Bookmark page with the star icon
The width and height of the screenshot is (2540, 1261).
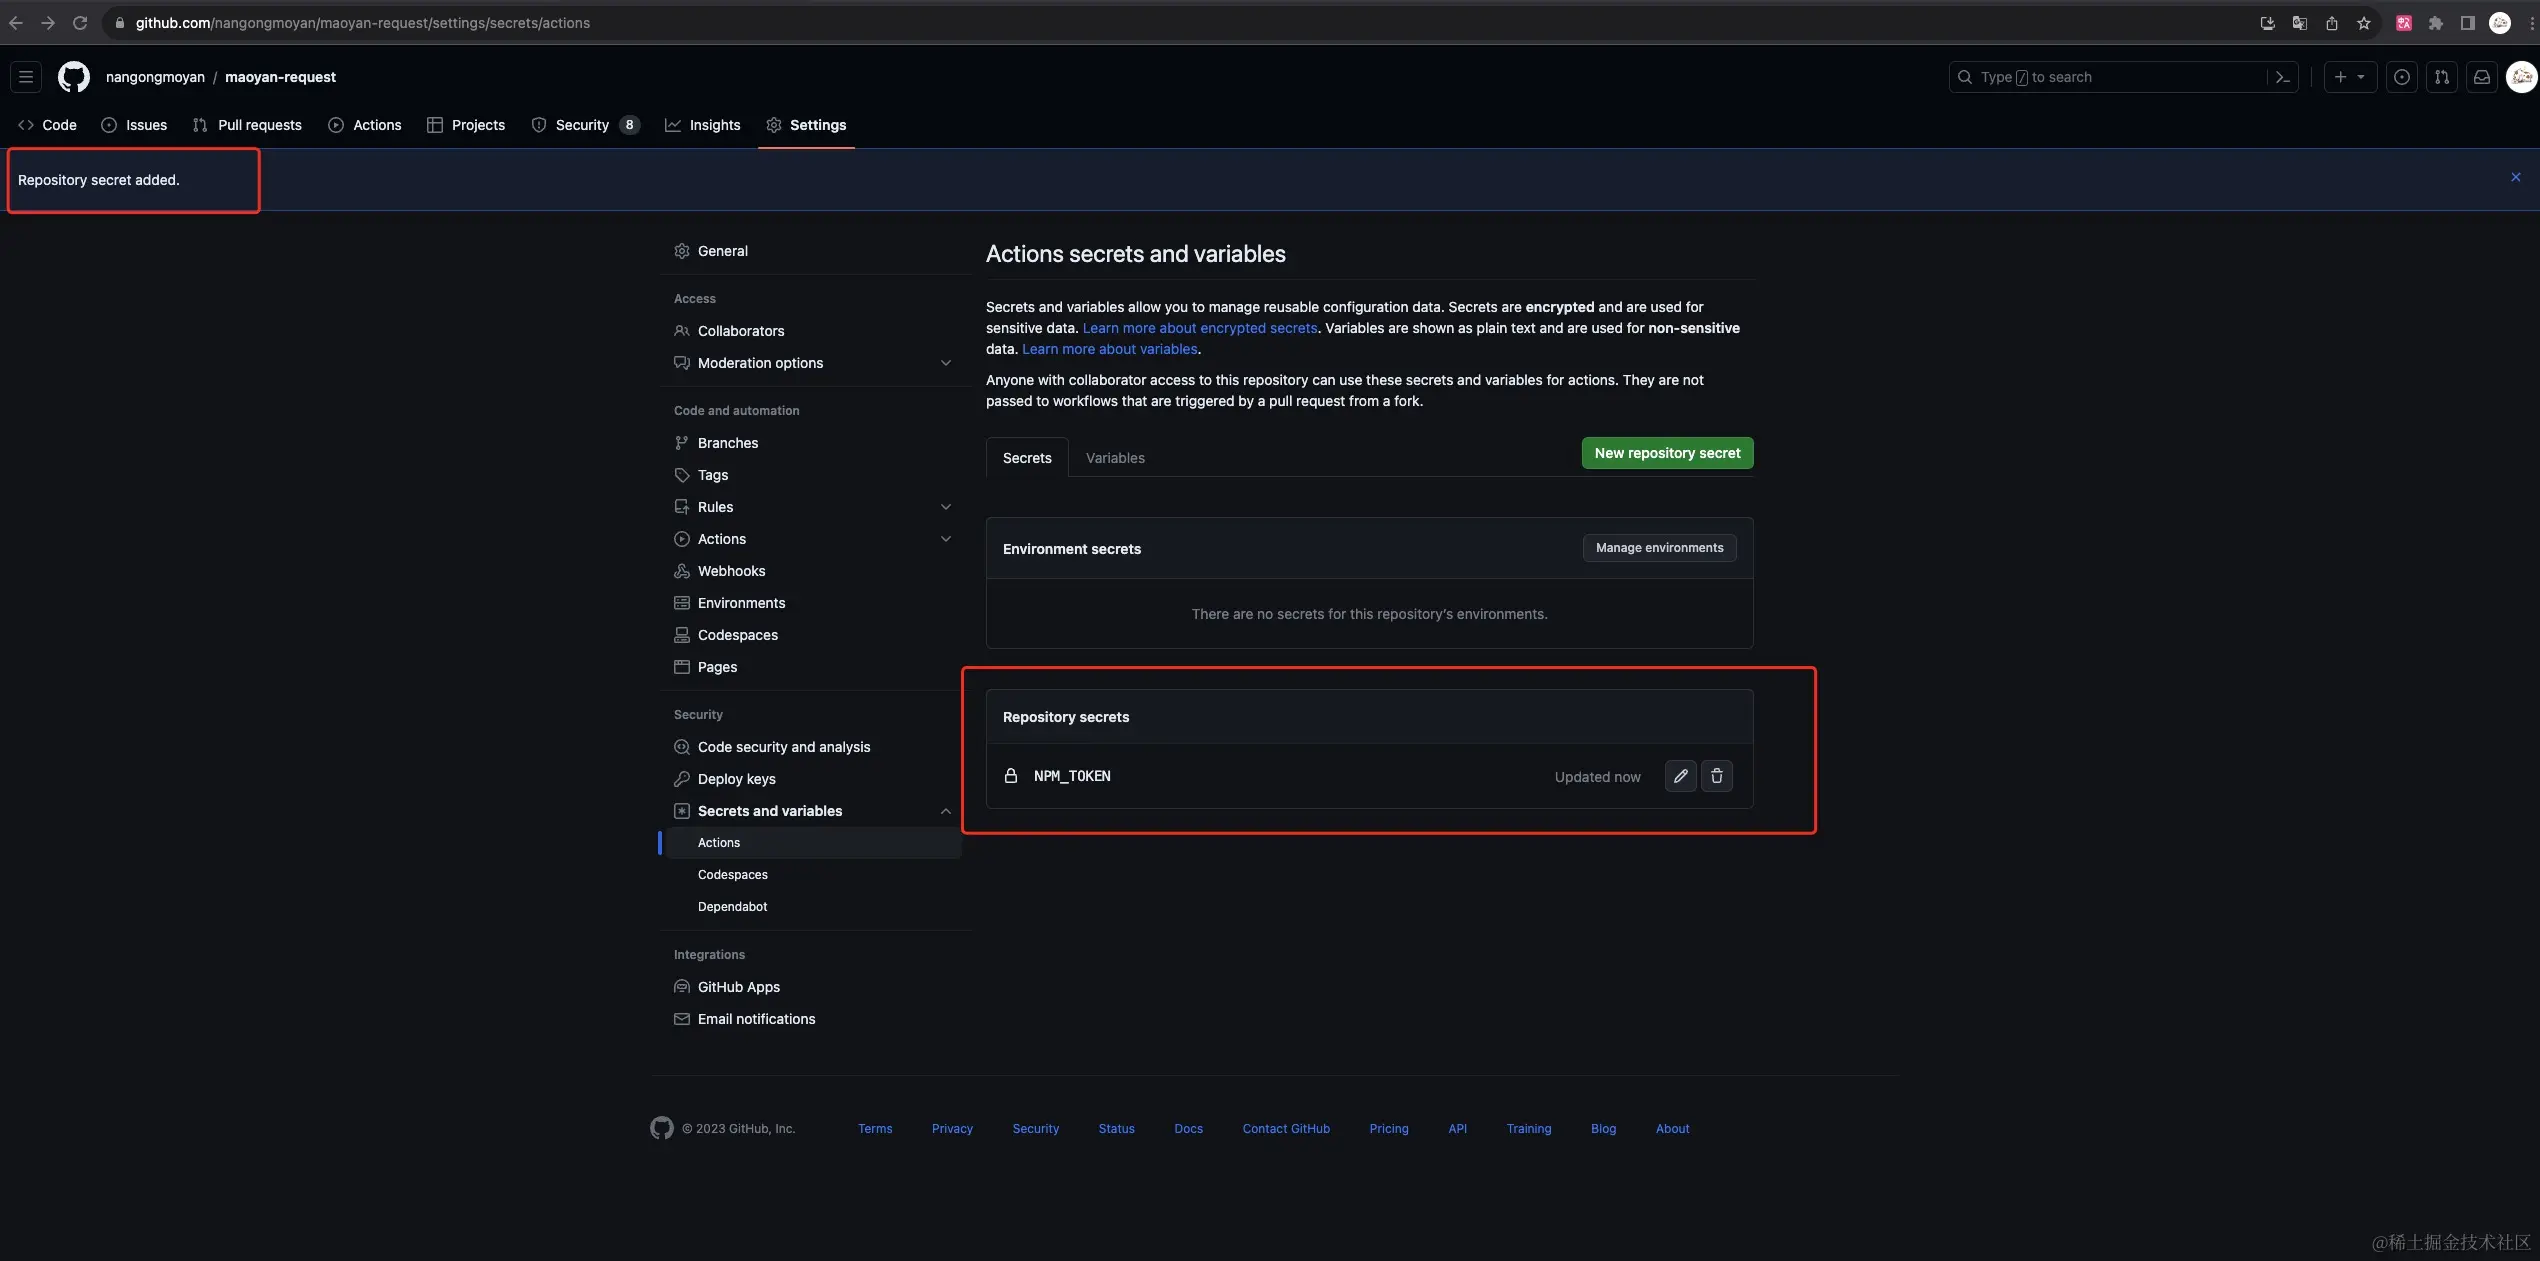pyautogui.click(x=2363, y=23)
